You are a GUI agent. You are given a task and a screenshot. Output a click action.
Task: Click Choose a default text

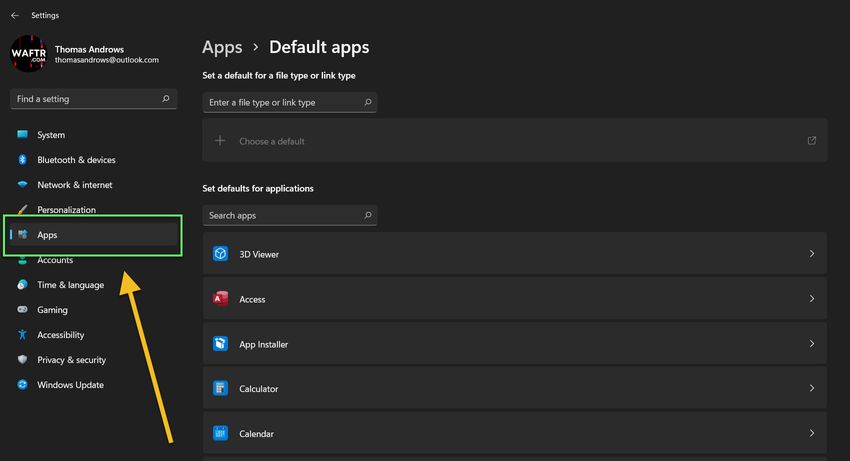pyautogui.click(x=272, y=141)
